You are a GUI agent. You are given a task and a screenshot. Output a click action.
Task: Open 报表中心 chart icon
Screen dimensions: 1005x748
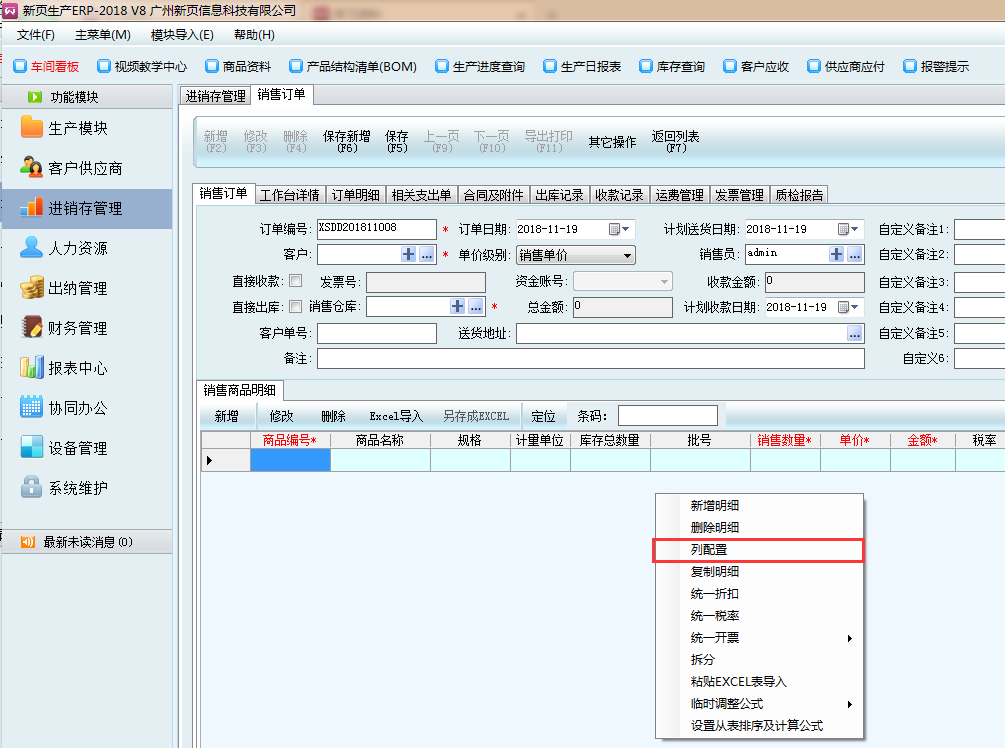pos(32,368)
